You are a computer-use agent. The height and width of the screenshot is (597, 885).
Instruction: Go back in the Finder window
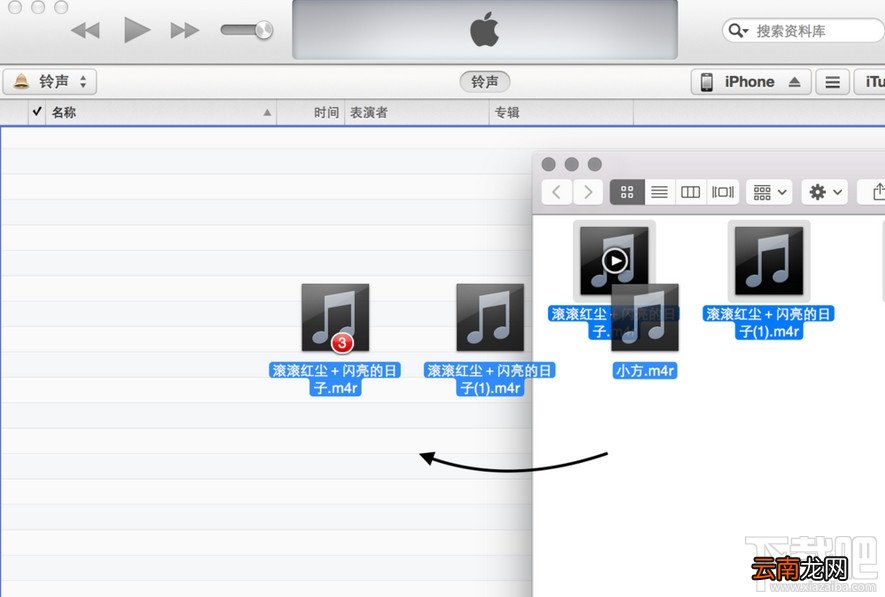point(557,192)
